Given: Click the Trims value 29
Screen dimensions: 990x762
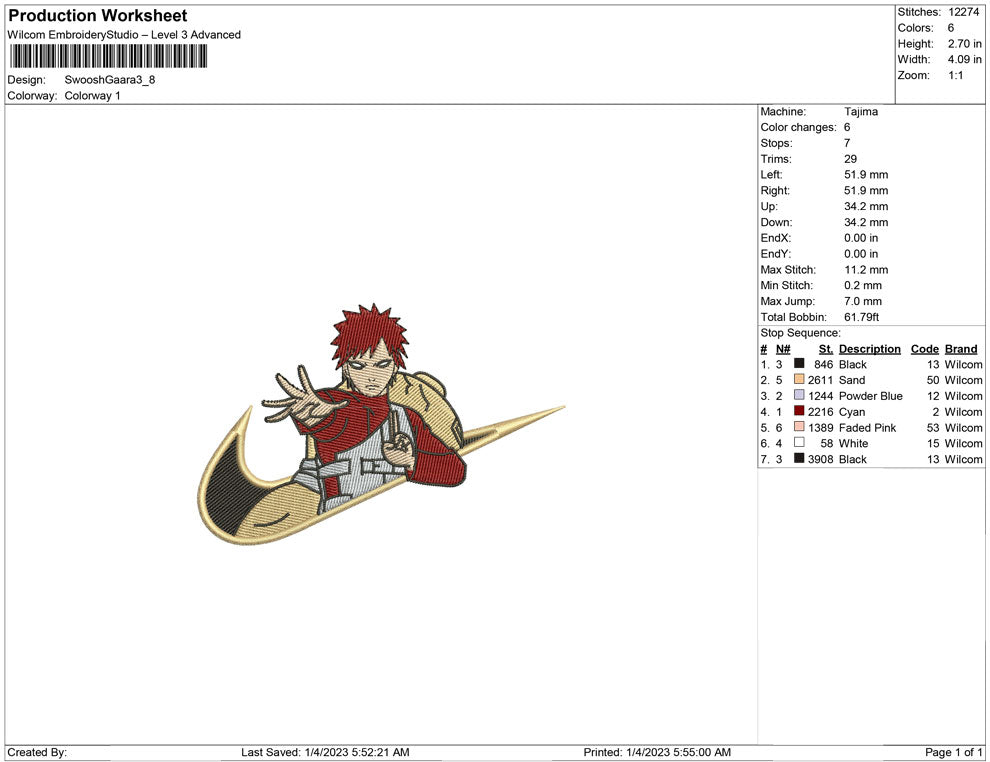Looking at the screenshot, I should tap(850, 159).
